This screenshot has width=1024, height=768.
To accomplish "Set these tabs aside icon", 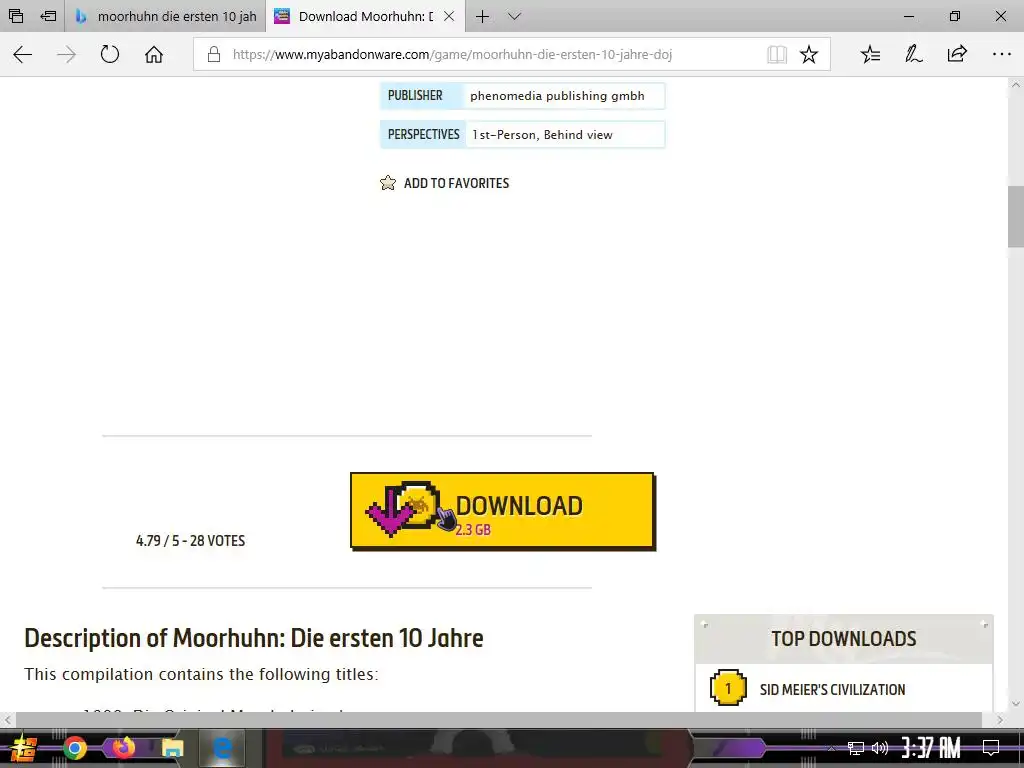I will (x=48, y=16).
